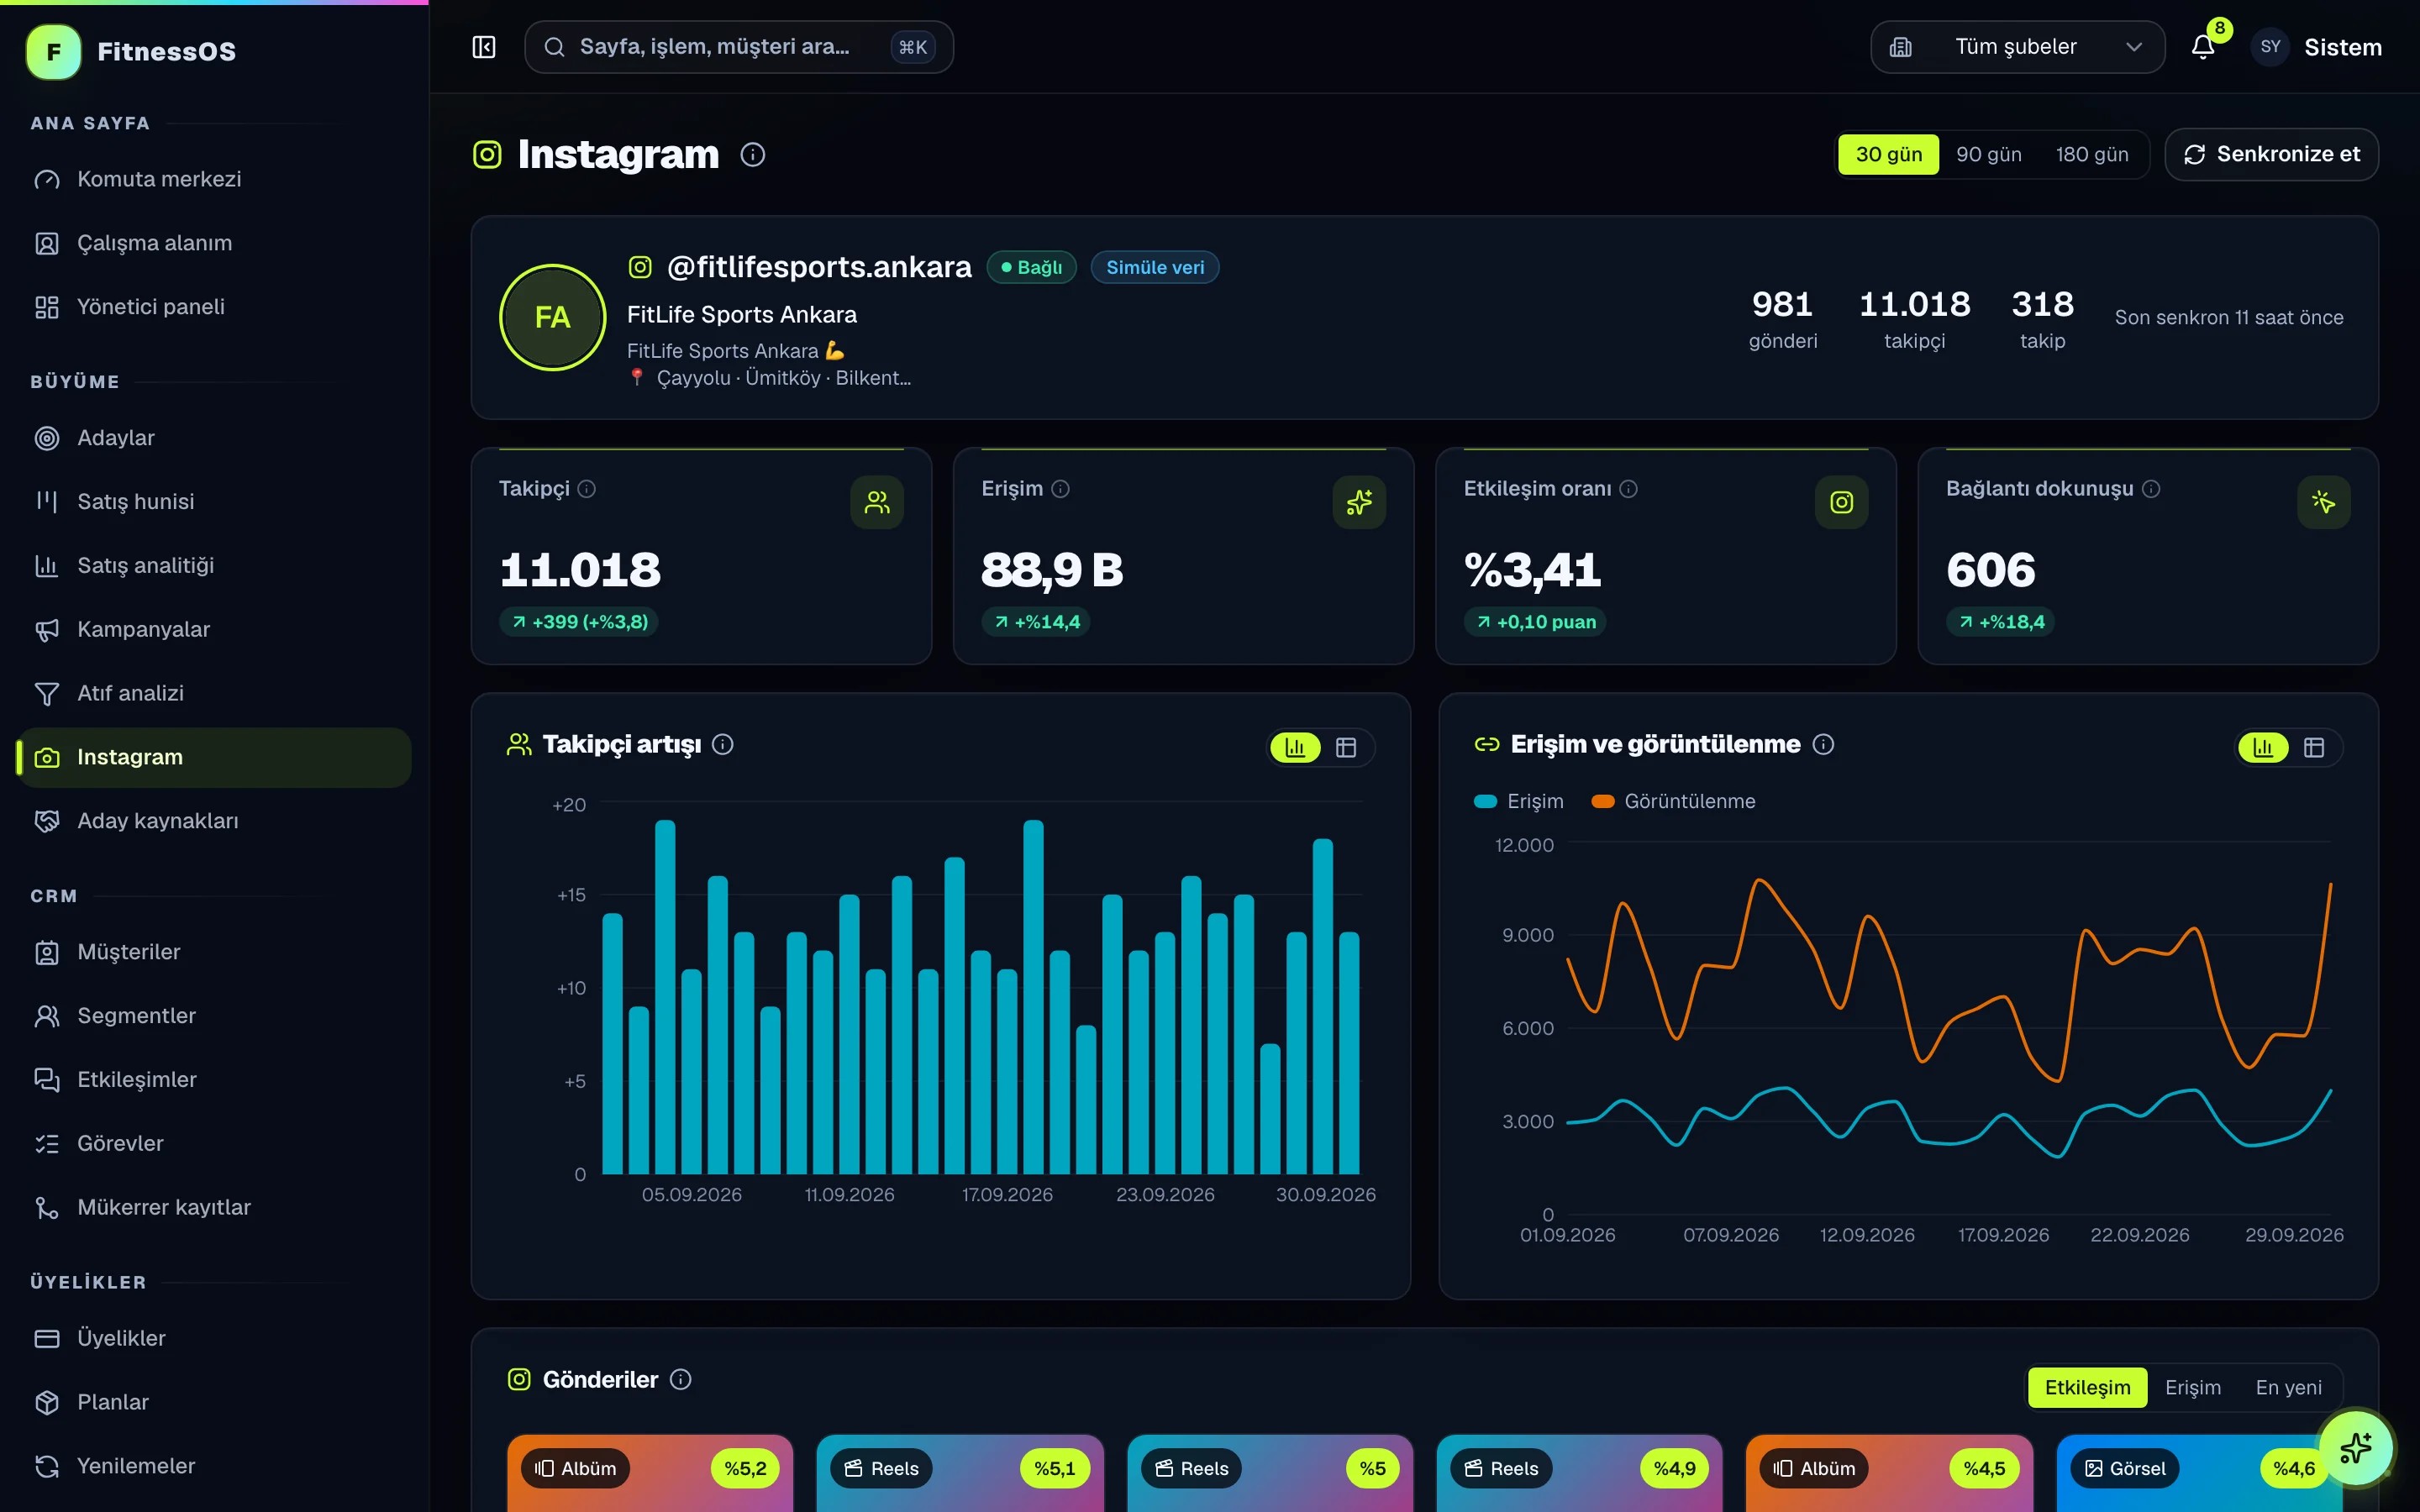Click the info icon beside Erişim ve görüntülenme
Screen dimensions: 2420x1512
point(1824,745)
